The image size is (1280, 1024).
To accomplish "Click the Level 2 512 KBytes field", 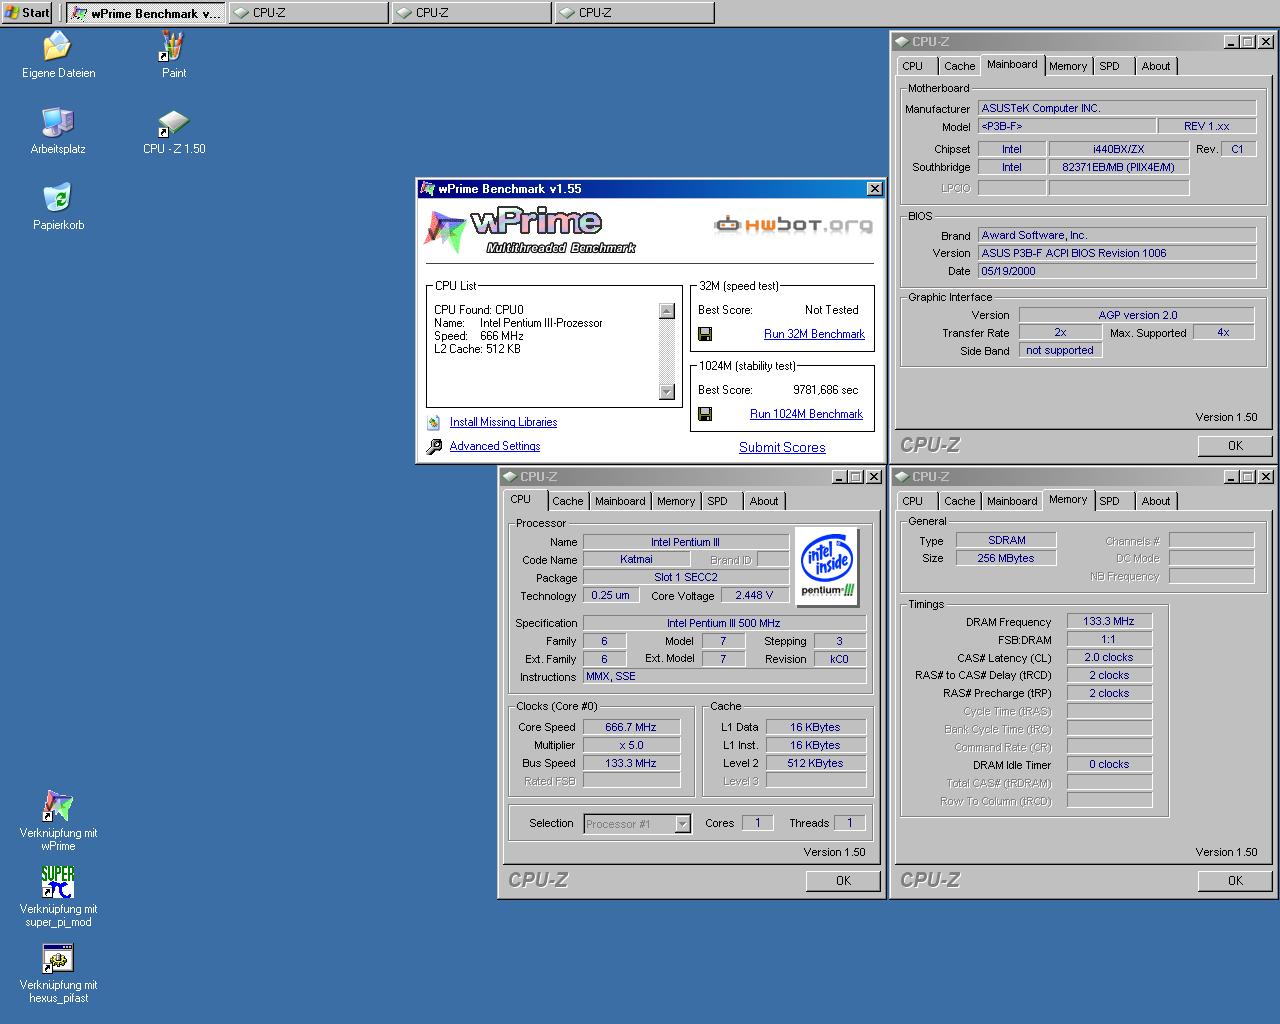I will coord(816,764).
